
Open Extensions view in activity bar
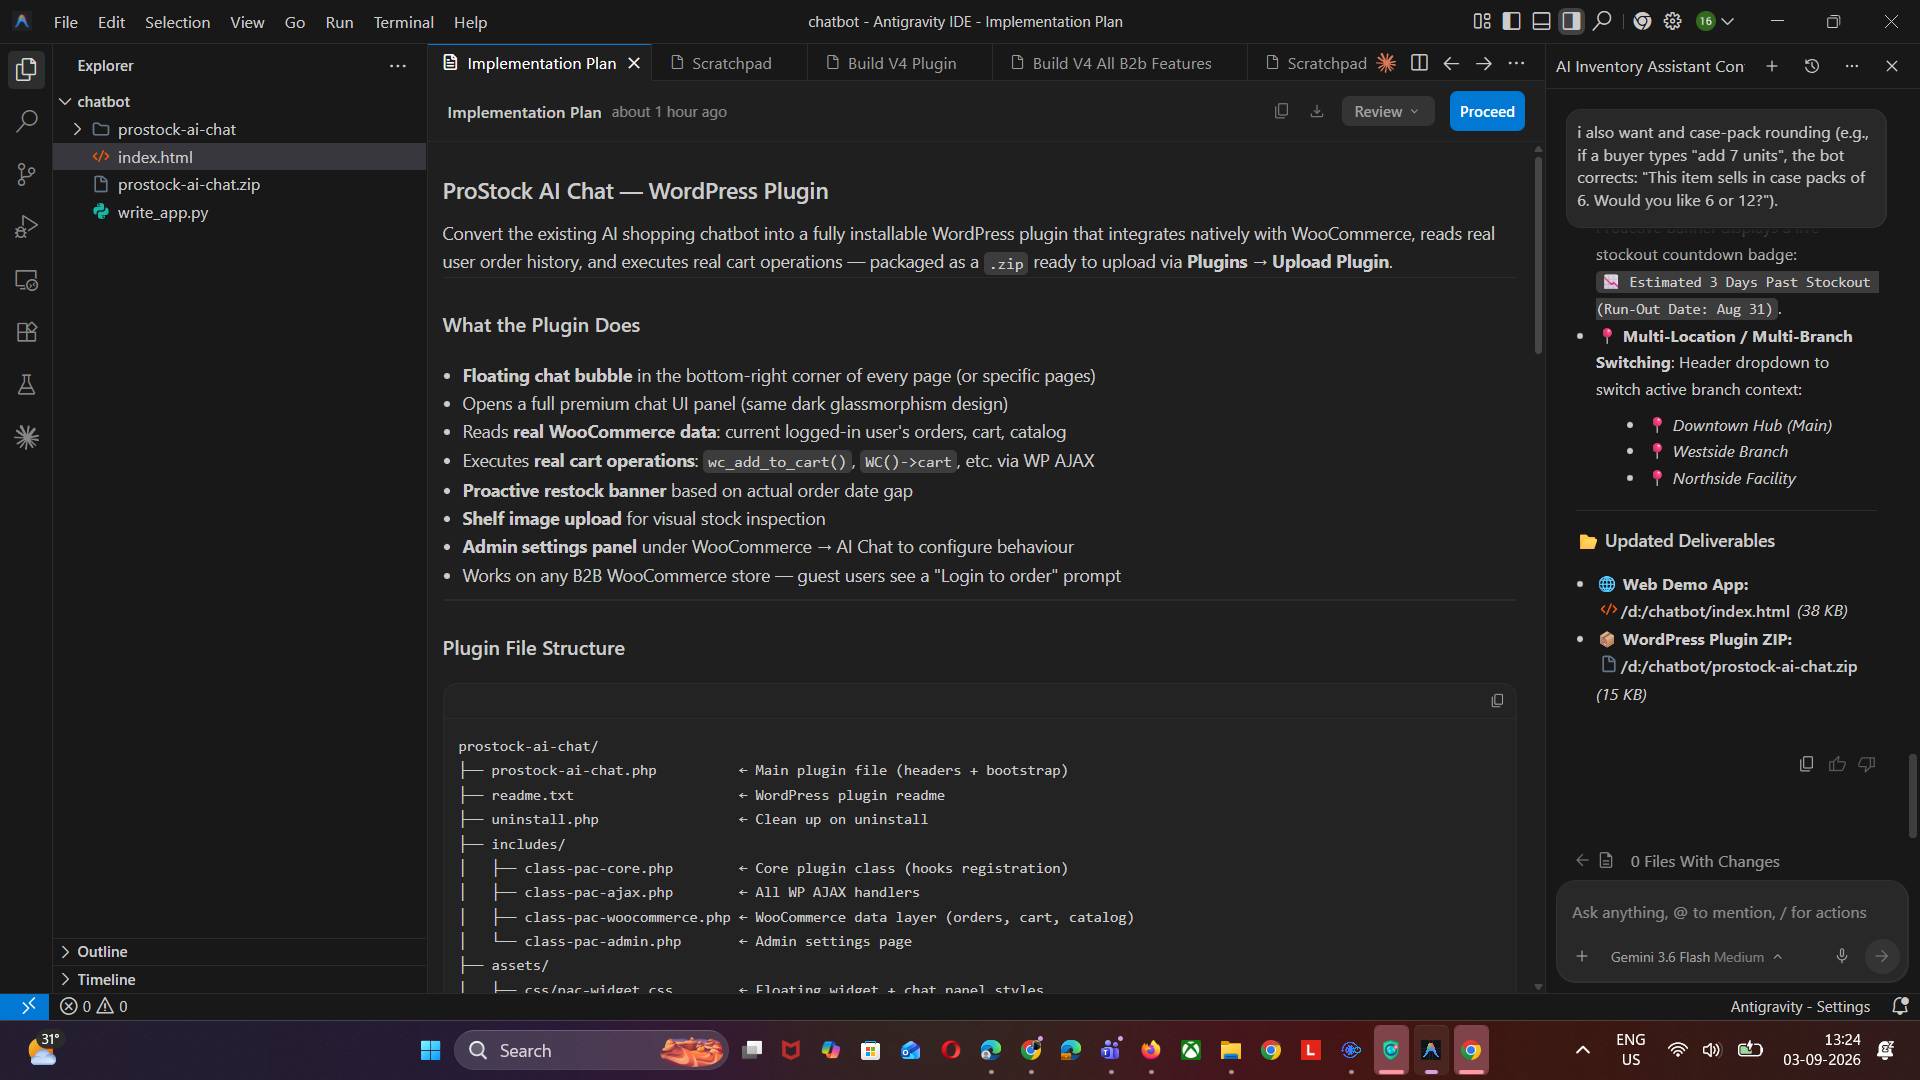(x=27, y=332)
